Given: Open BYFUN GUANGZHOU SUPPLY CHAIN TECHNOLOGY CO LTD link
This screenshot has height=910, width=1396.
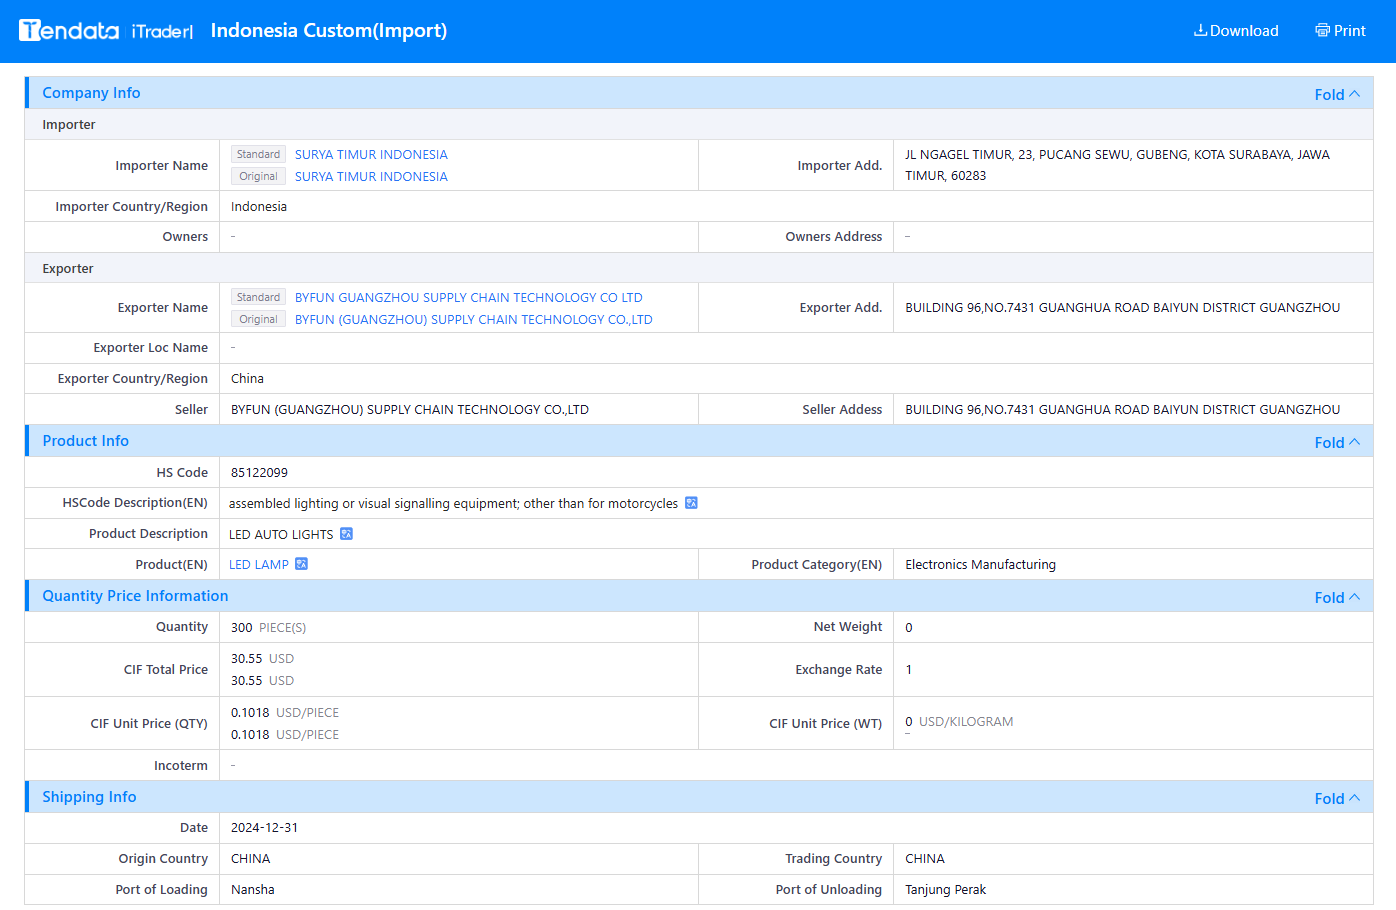Looking at the screenshot, I should click(x=468, y=297).
